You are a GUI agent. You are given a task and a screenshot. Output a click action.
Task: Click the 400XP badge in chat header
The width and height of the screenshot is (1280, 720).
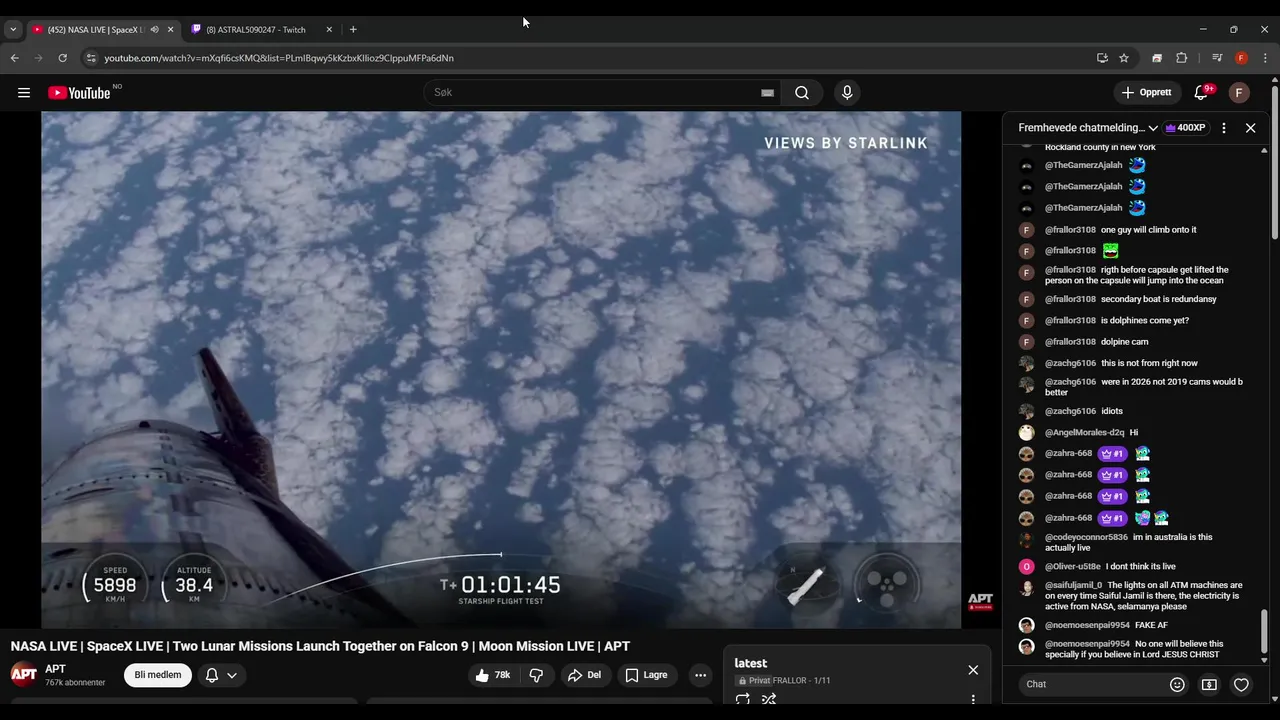[1186, 128]
